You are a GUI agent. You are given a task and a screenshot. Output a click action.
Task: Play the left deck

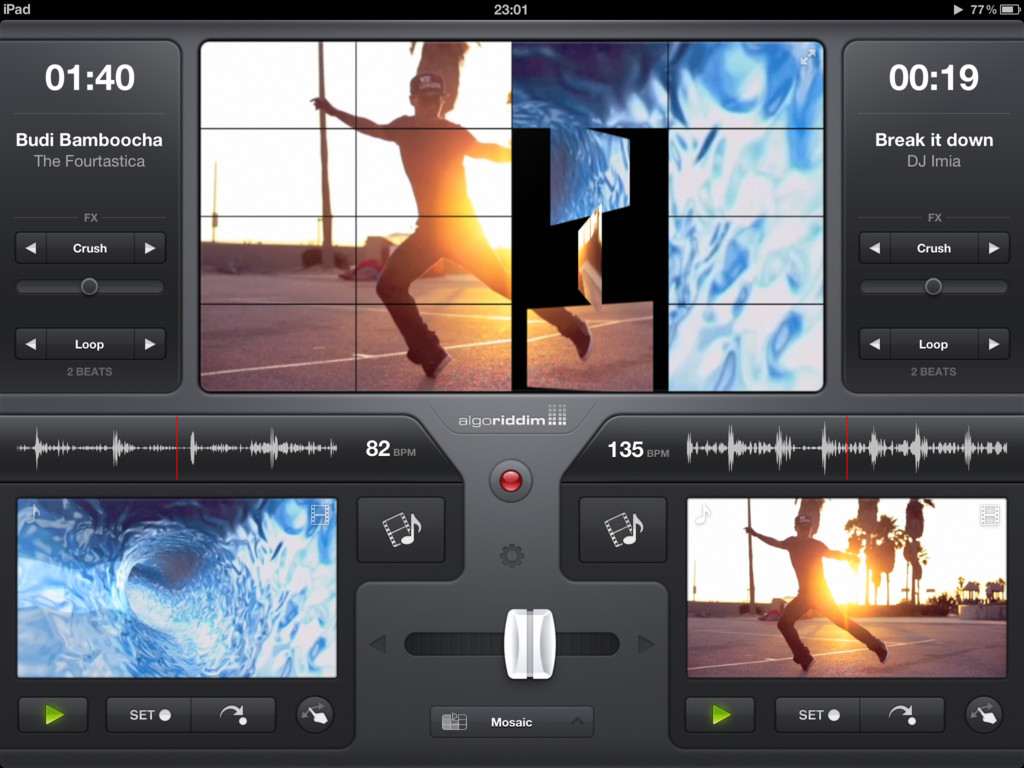tap(54, 714)
